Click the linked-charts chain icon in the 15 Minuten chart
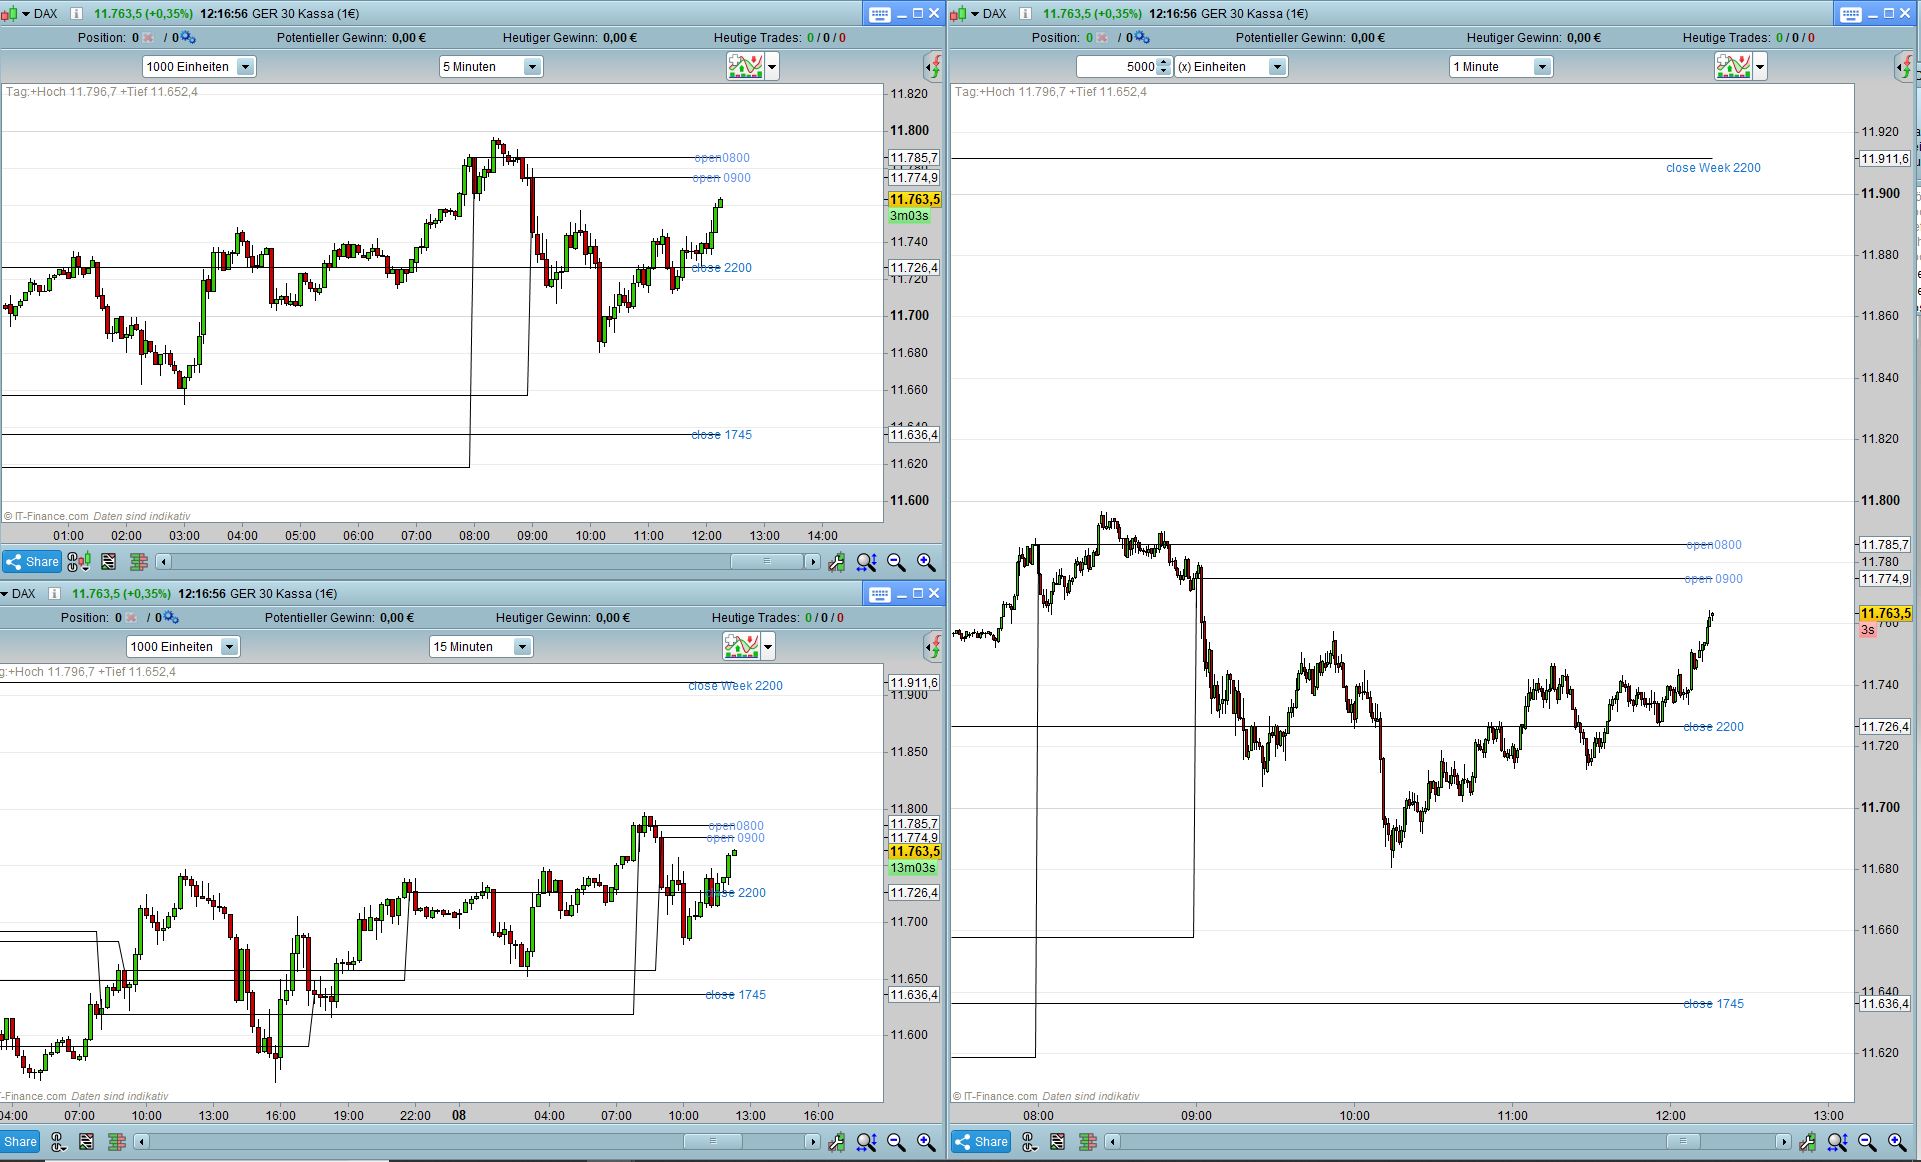The width and height of the screenshot is (1921, 1162). [58, 1141]
